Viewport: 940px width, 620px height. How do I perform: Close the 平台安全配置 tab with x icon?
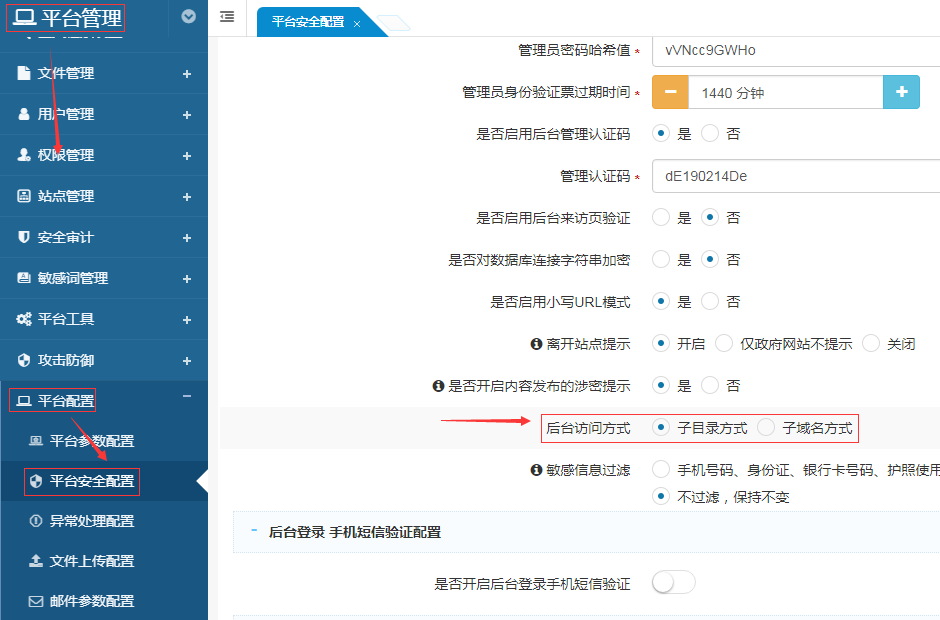click(357, 23)
